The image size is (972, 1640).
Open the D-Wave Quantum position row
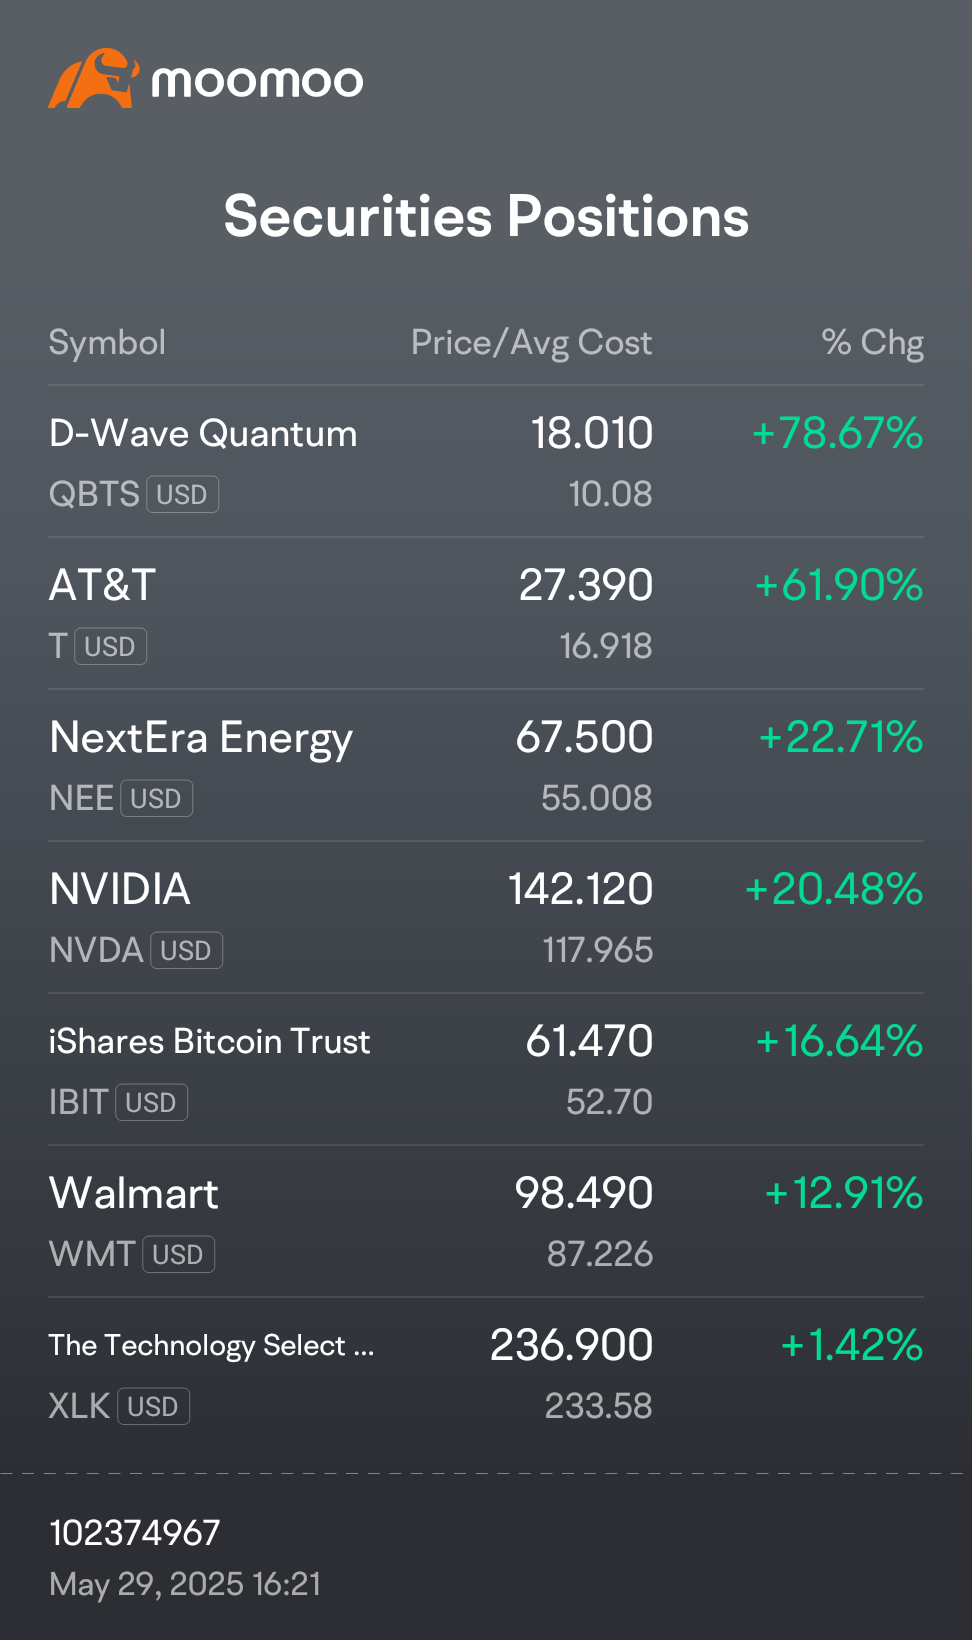pos(486,462)
